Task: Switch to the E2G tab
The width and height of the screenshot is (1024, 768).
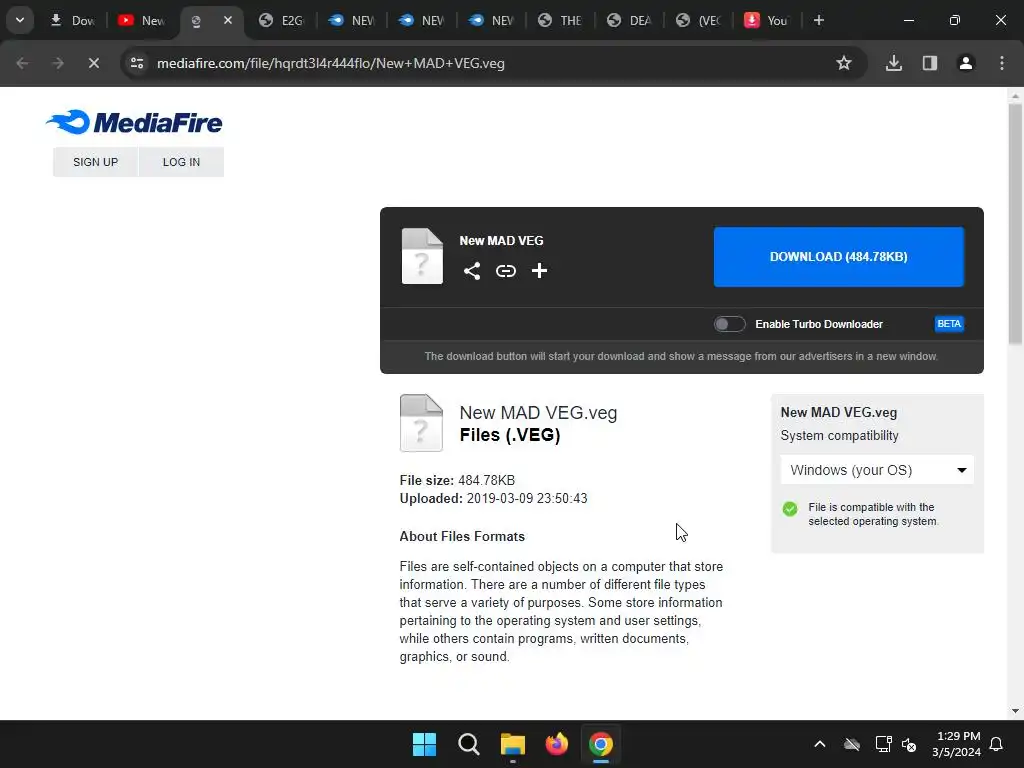Action: (281, 20)
